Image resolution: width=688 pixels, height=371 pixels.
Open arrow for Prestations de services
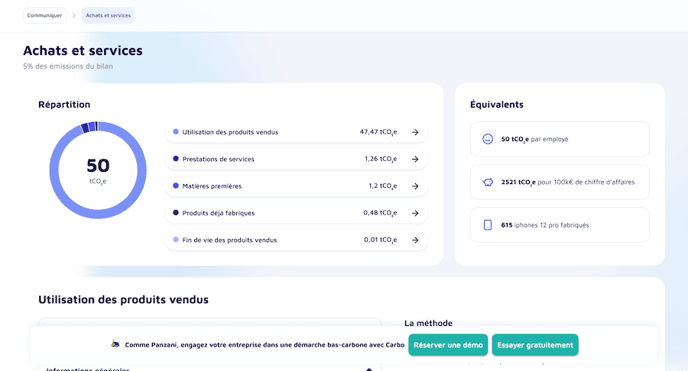click(x=415, y=159)
